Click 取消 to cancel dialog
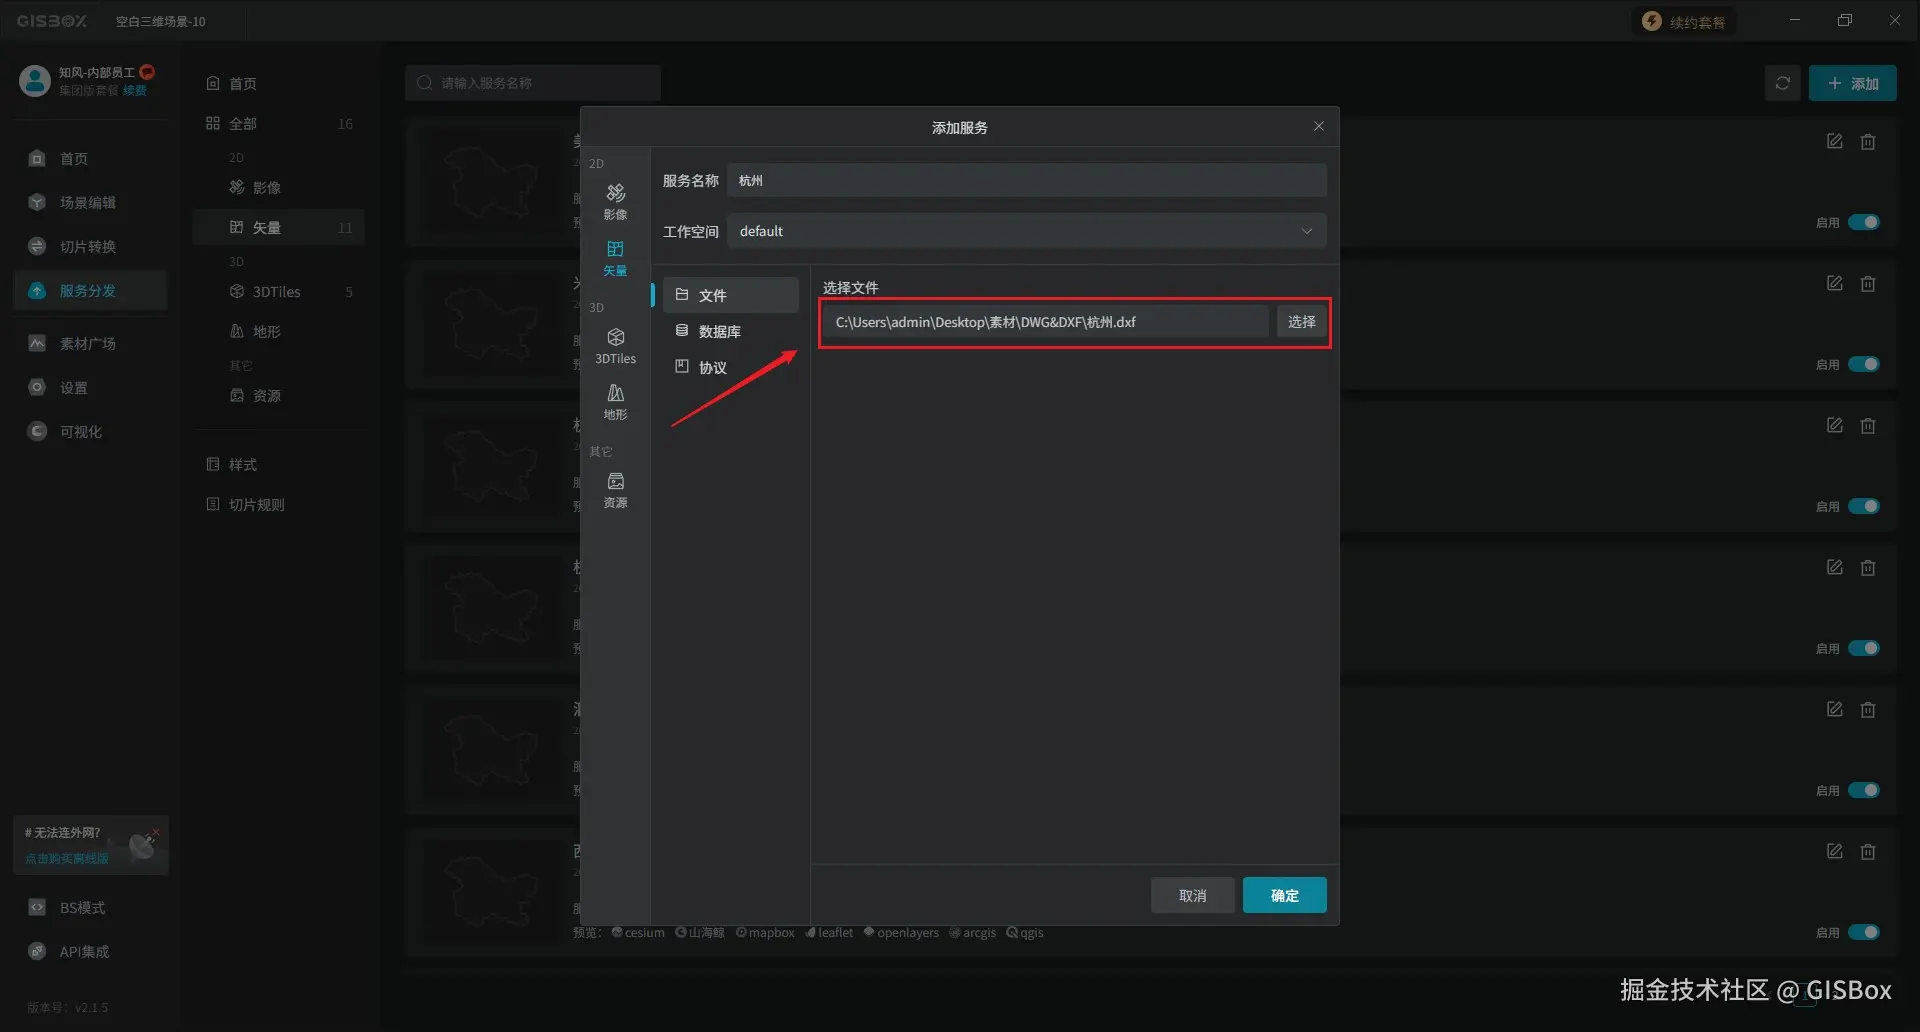1920x1032 pixels. [x=1192, y=895]
